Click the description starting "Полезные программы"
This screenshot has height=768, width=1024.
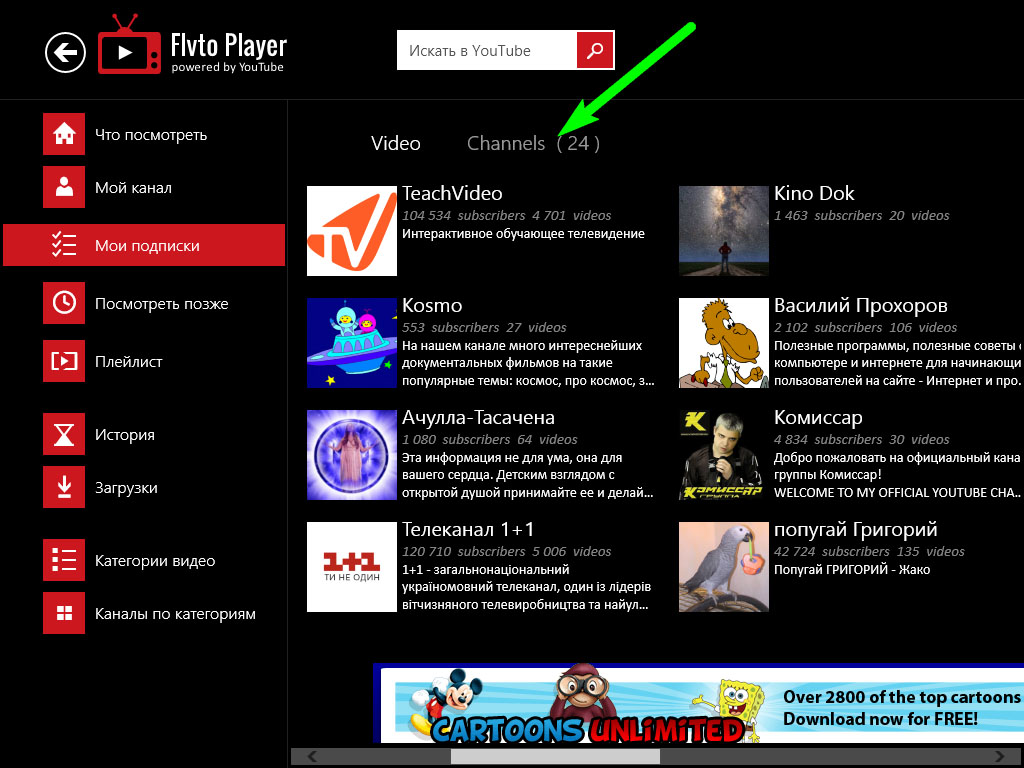pos(899,363)
